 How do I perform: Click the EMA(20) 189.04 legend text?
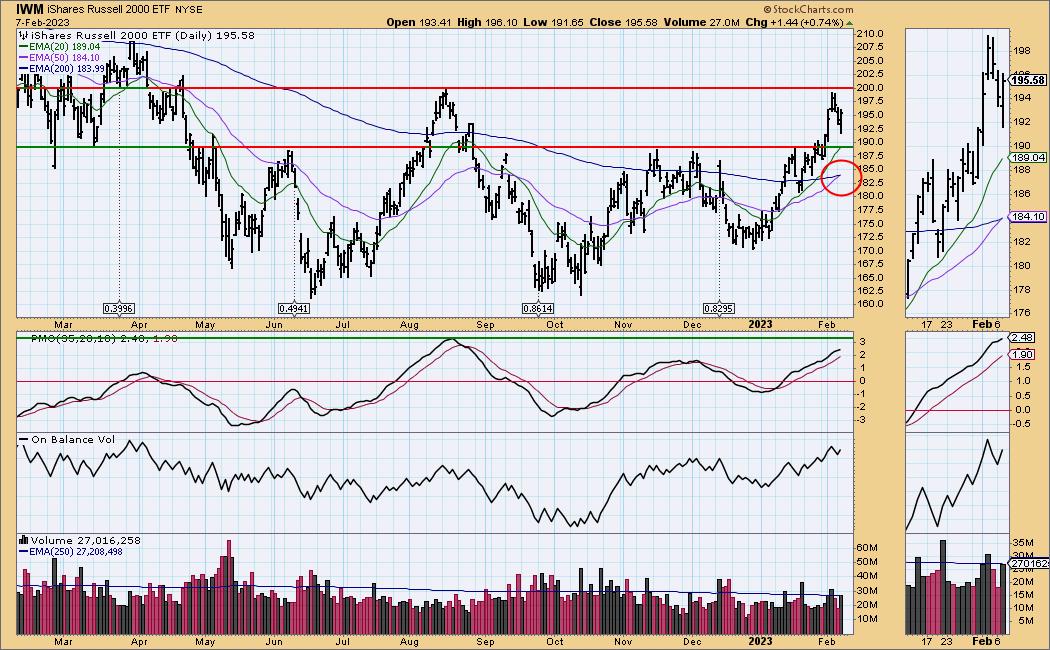coord(65,47)
